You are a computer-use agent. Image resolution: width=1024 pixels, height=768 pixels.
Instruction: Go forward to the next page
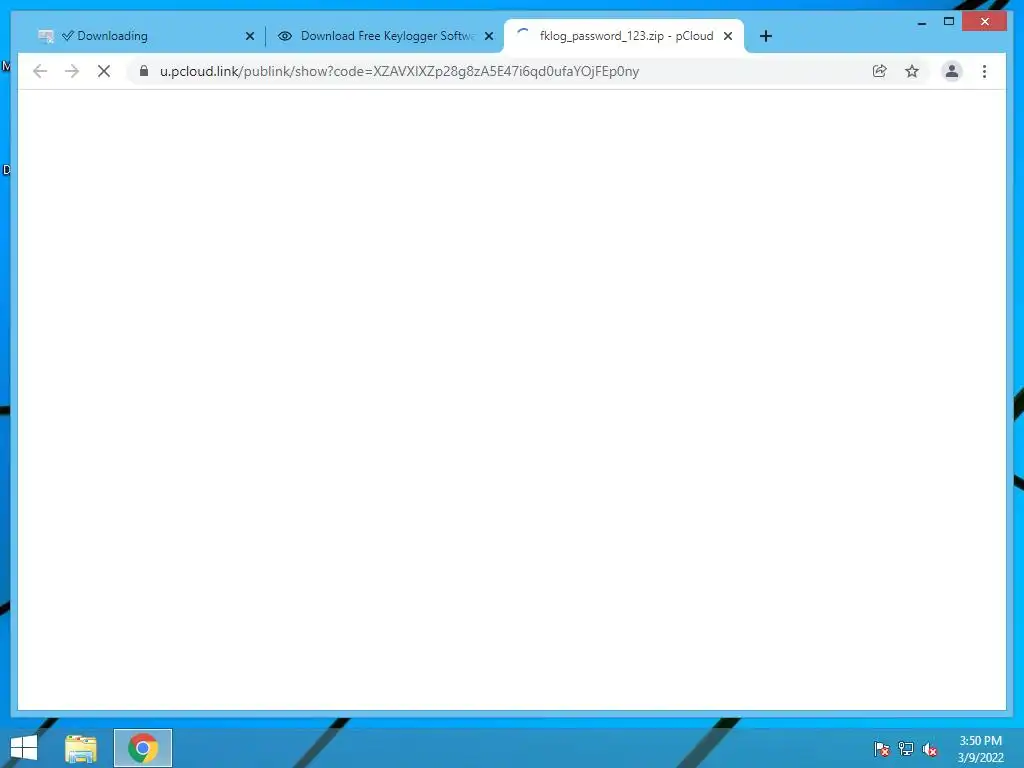[72, 71]
